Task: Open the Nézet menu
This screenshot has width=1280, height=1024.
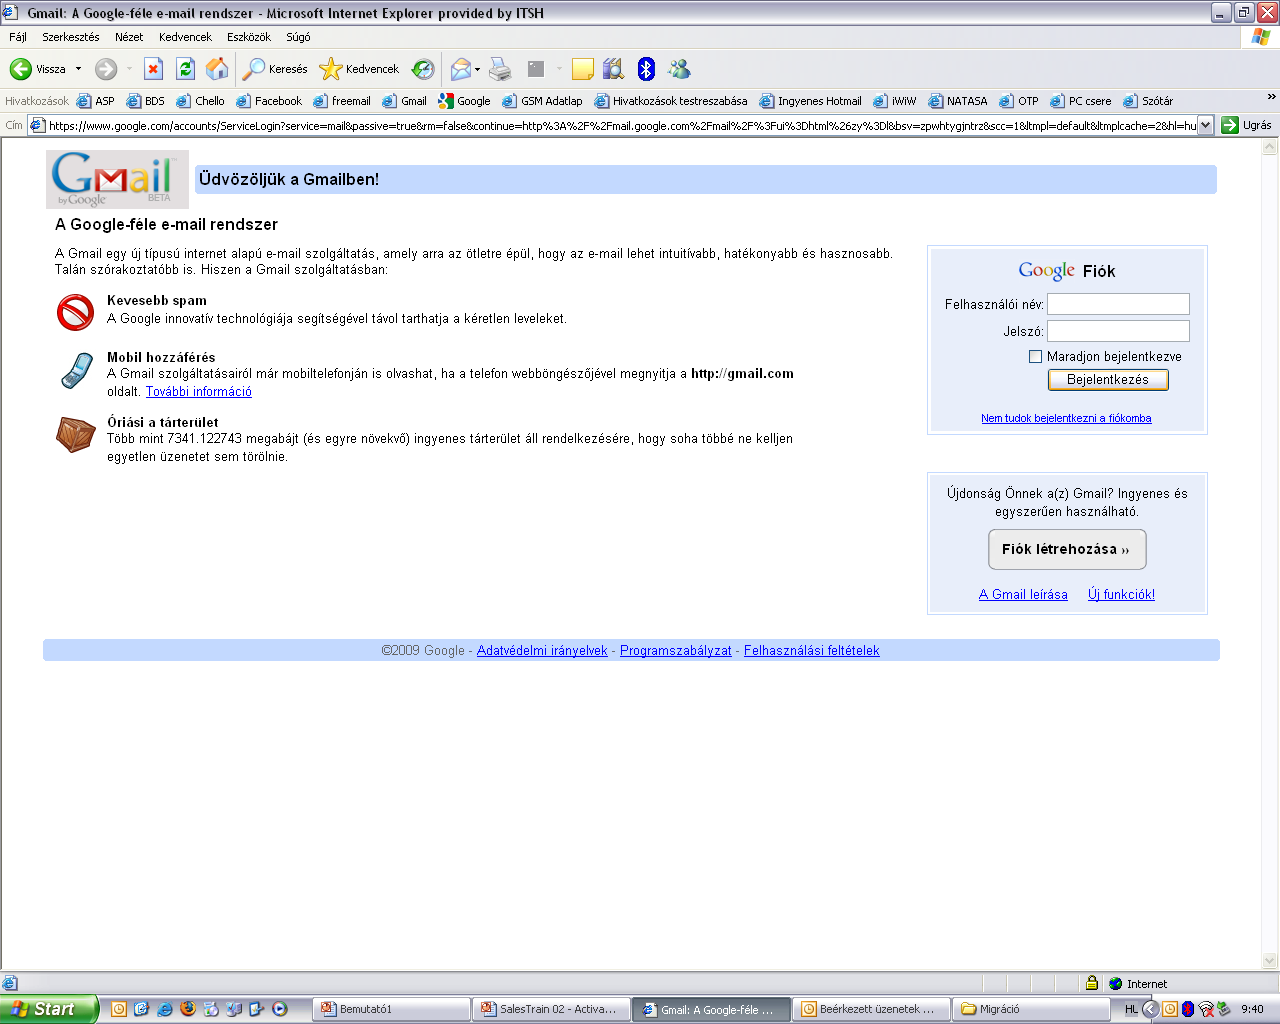Action: coord(129,37)
